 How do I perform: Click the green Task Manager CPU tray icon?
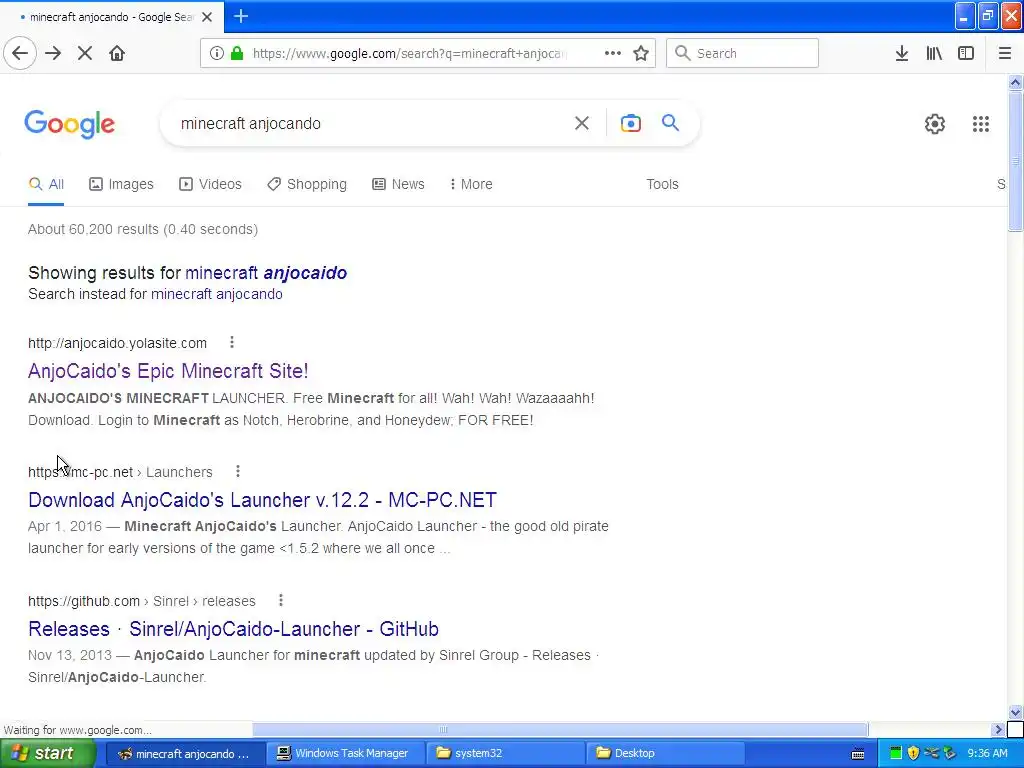[895, 754]
